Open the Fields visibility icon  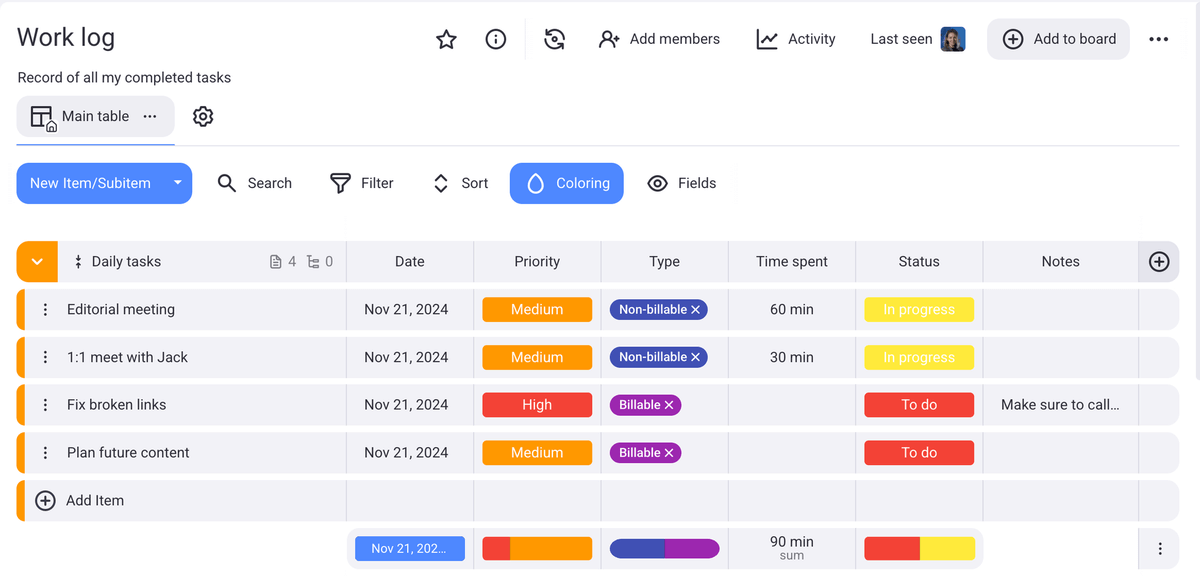[657, 183]
